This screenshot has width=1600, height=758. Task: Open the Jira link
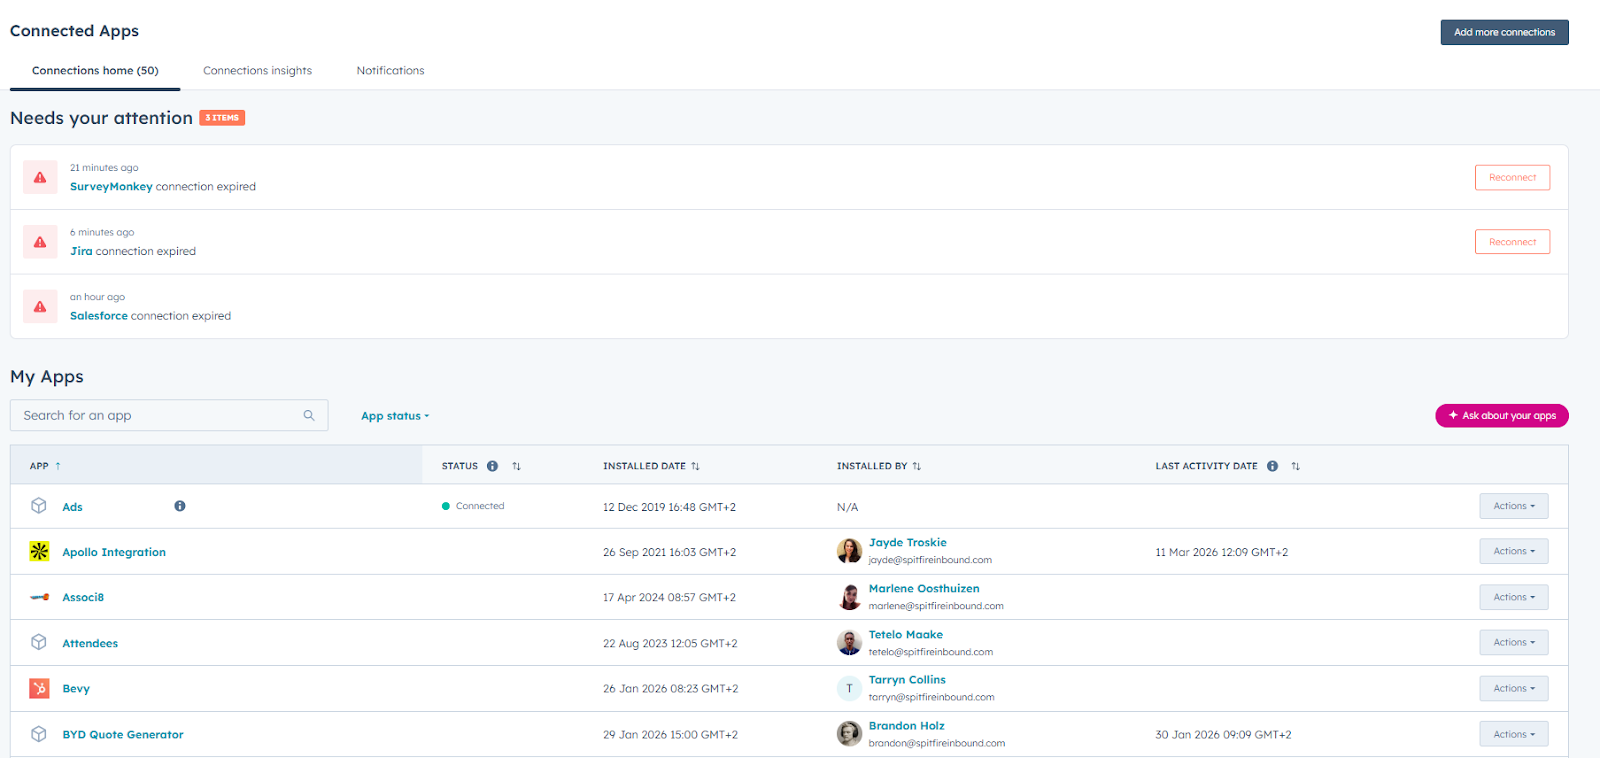81,251
